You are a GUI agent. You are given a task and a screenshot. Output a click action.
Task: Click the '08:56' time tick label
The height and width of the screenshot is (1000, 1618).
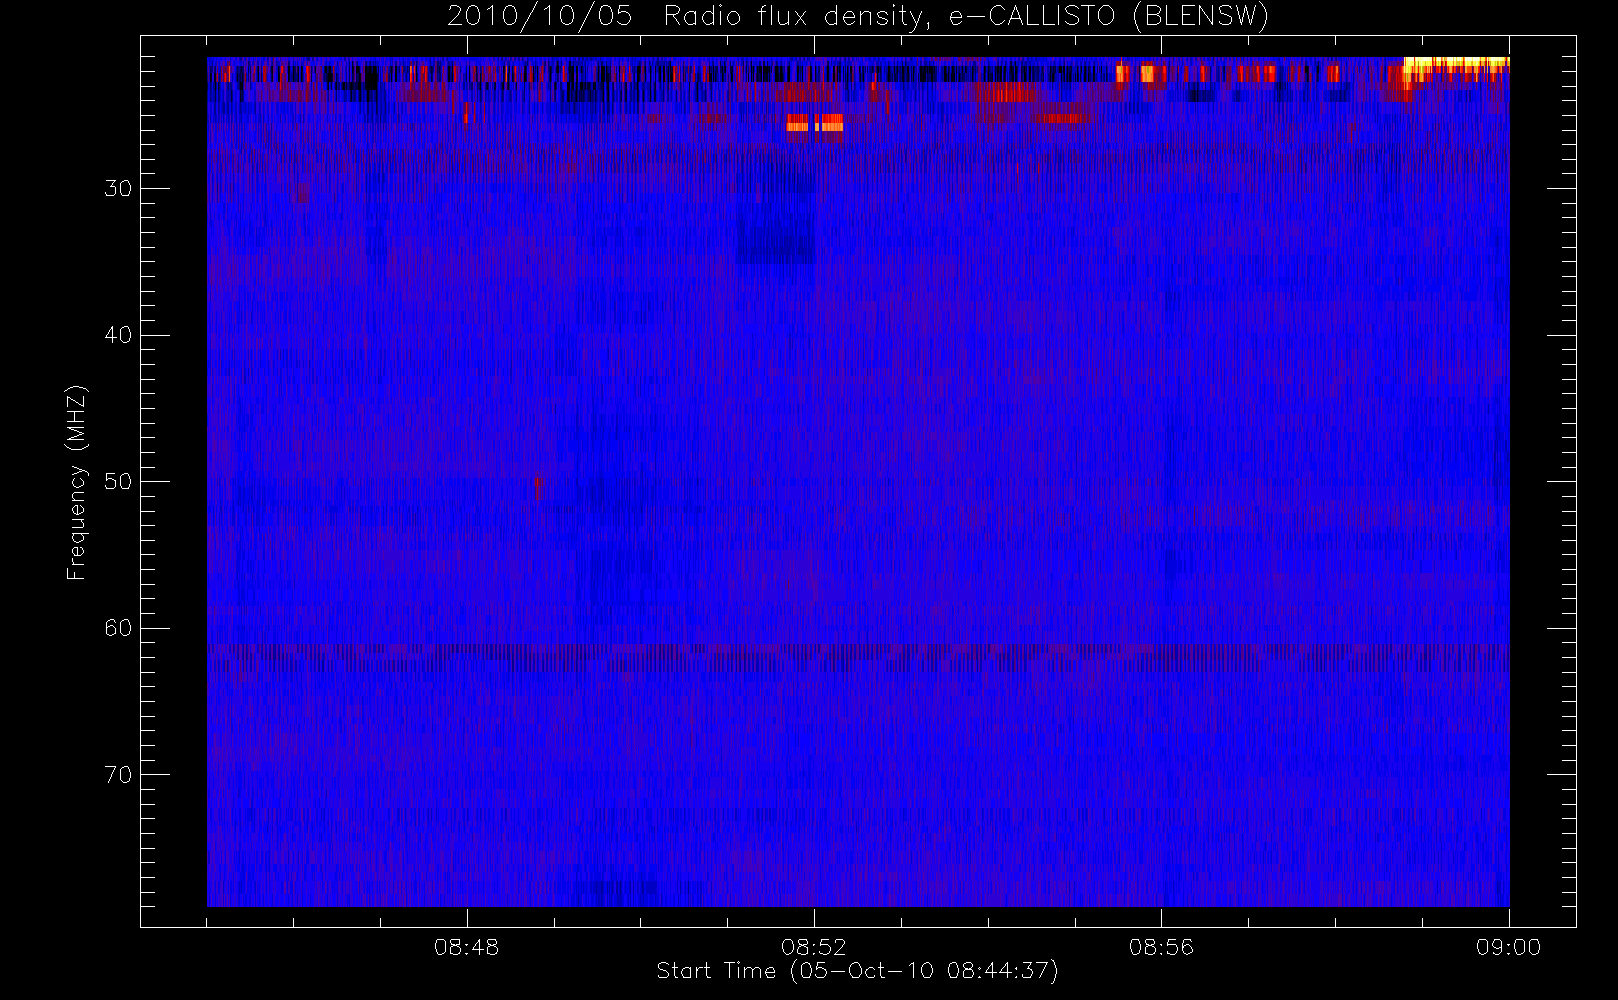coord(1161,947)
